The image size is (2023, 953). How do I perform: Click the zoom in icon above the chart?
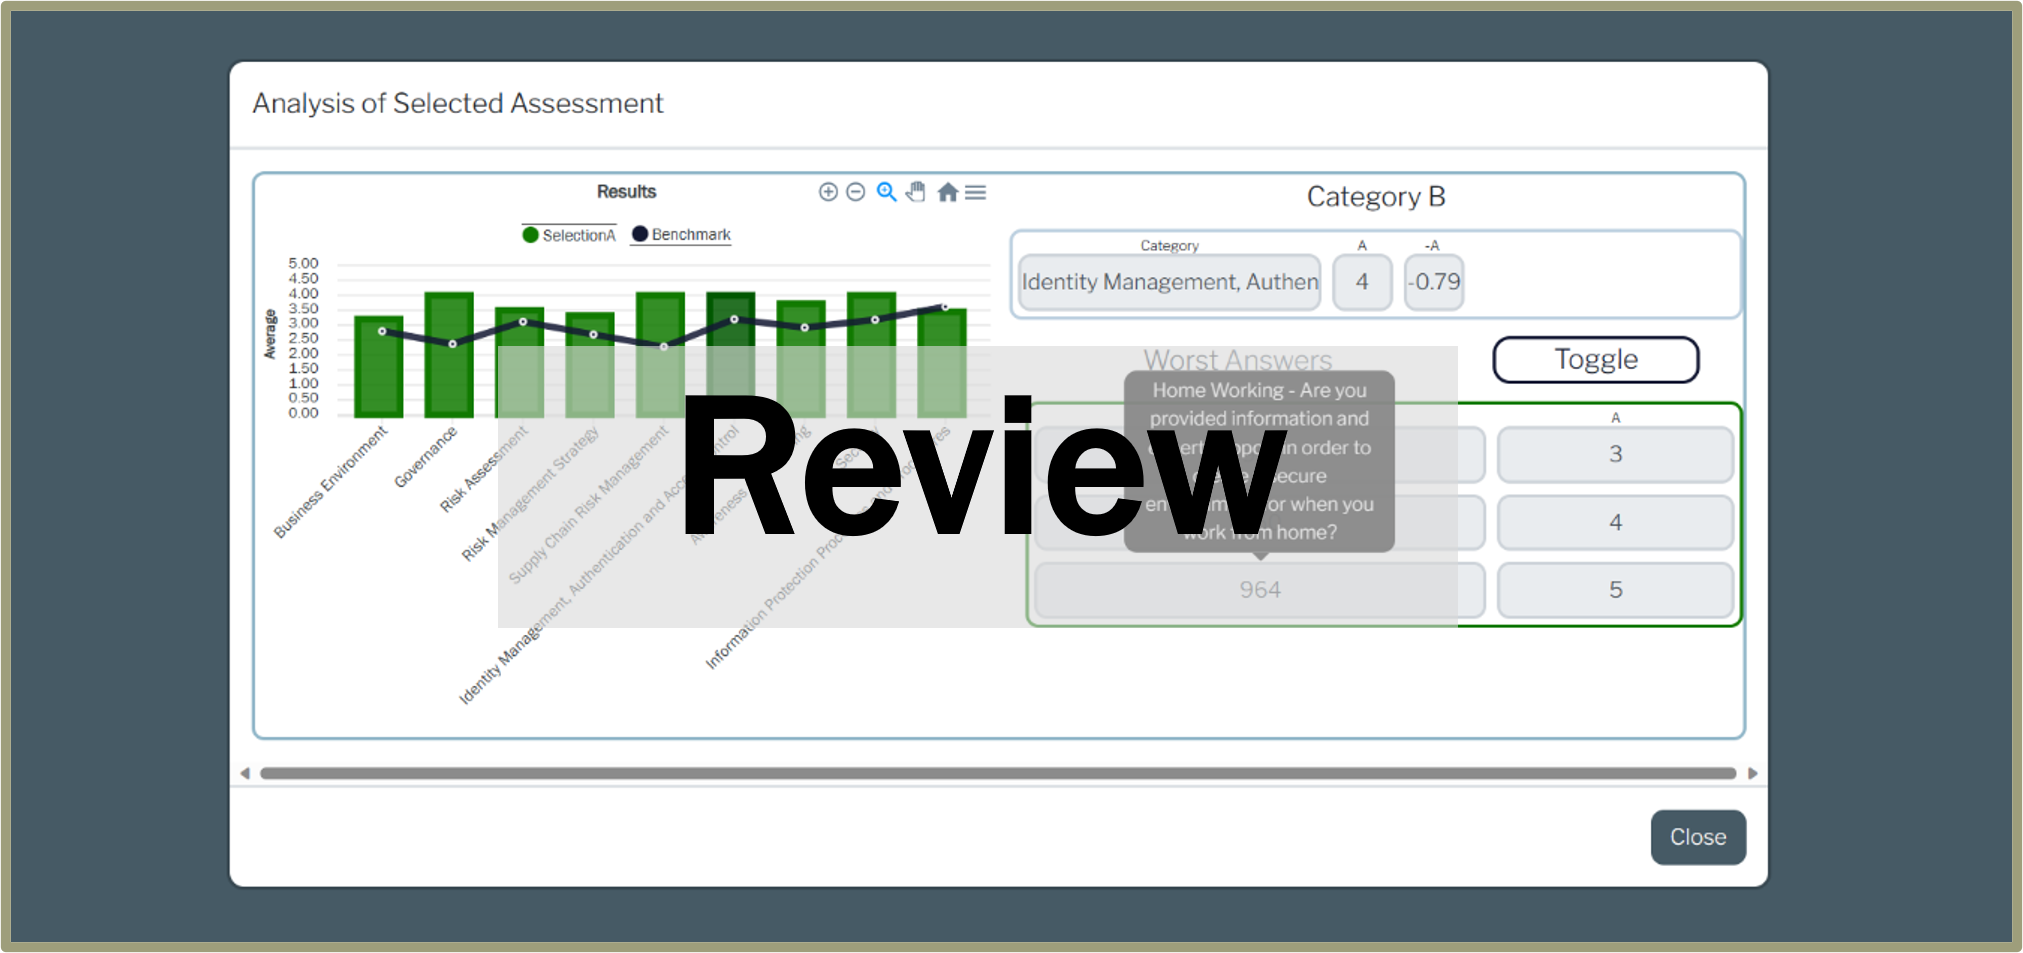(828, 192)
